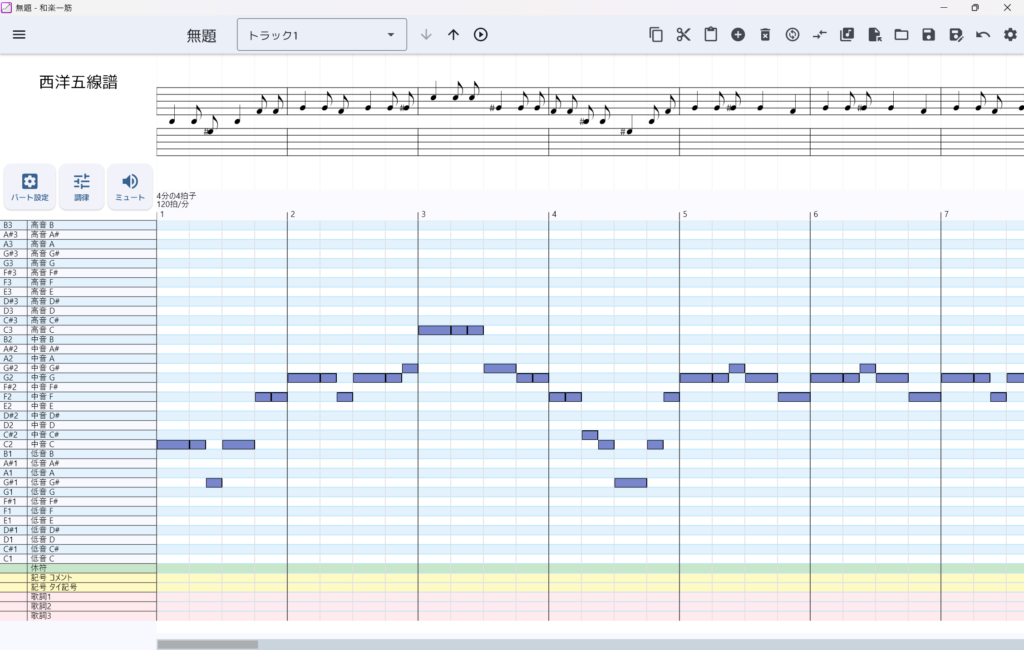Screen dimensions: 1024x650
Task: Click the music library icon
Action: point(846,35)
